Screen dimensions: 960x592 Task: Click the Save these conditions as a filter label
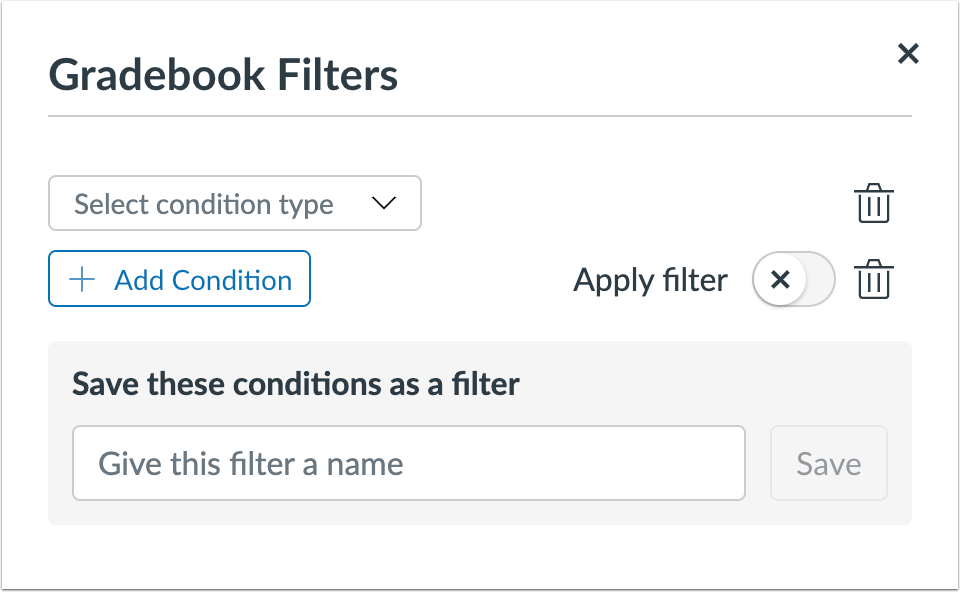pos(296,384)
